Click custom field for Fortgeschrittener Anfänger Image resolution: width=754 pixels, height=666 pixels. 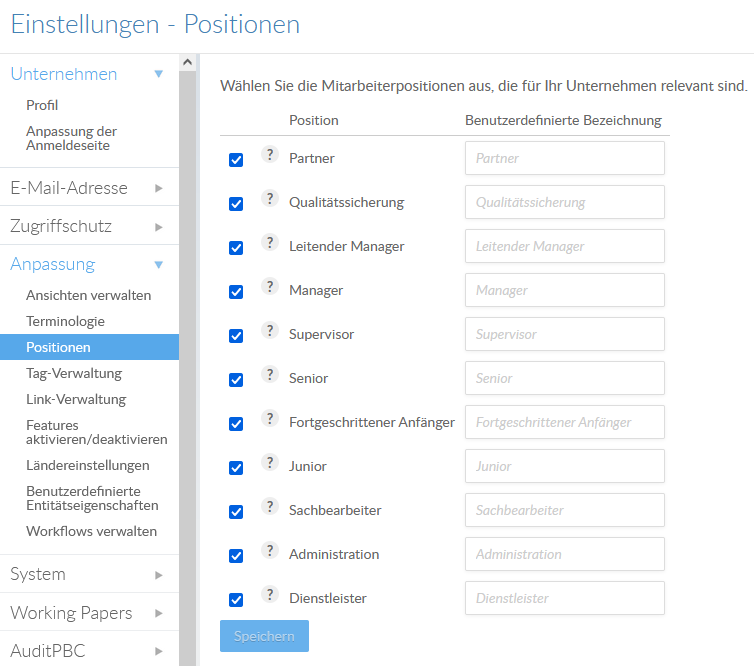(565, 422)
